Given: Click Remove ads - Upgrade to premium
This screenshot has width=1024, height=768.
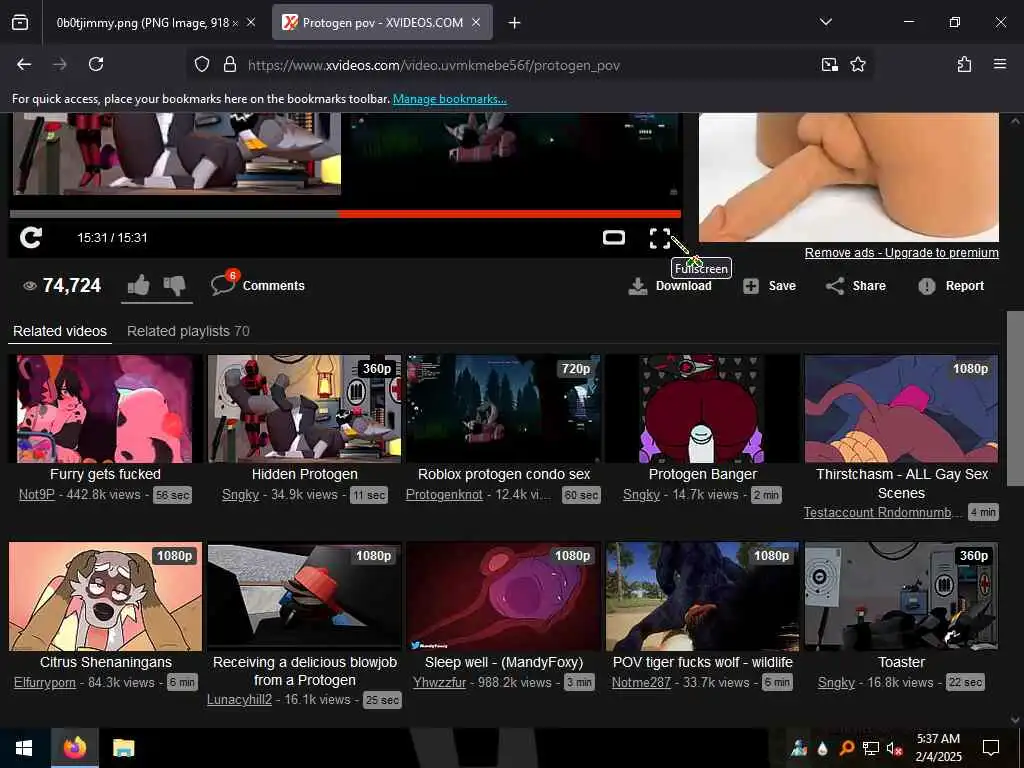Looking at the screenshot, I should (x=901, y=253).
